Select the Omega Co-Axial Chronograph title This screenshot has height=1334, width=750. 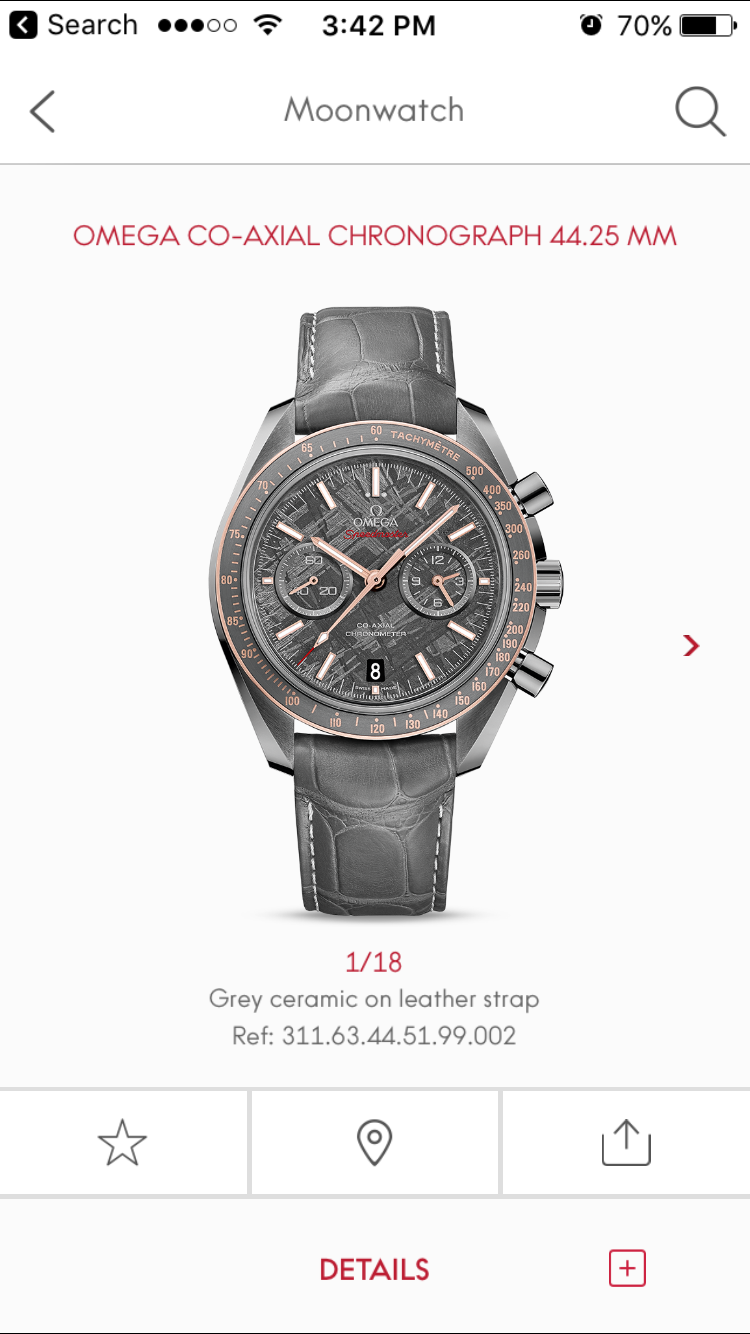(x=374, y=236)
